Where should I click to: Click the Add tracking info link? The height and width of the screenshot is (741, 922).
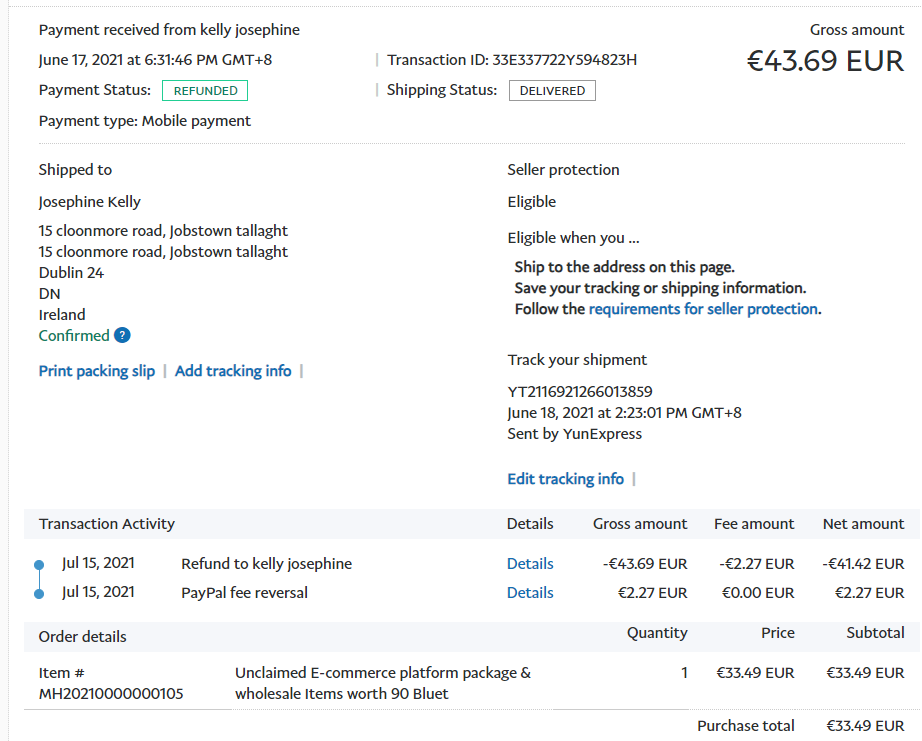[x=233, y=371]
